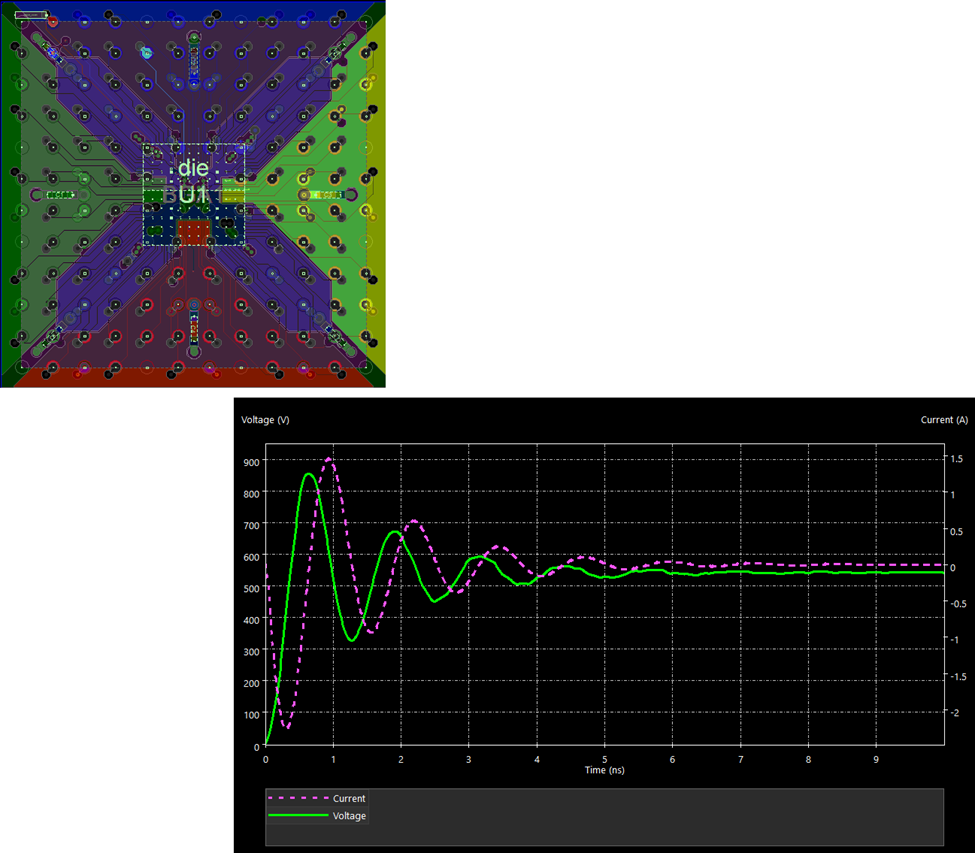975x853 pixels.
Task: Select the component left of the die
Action: [60, 194]
